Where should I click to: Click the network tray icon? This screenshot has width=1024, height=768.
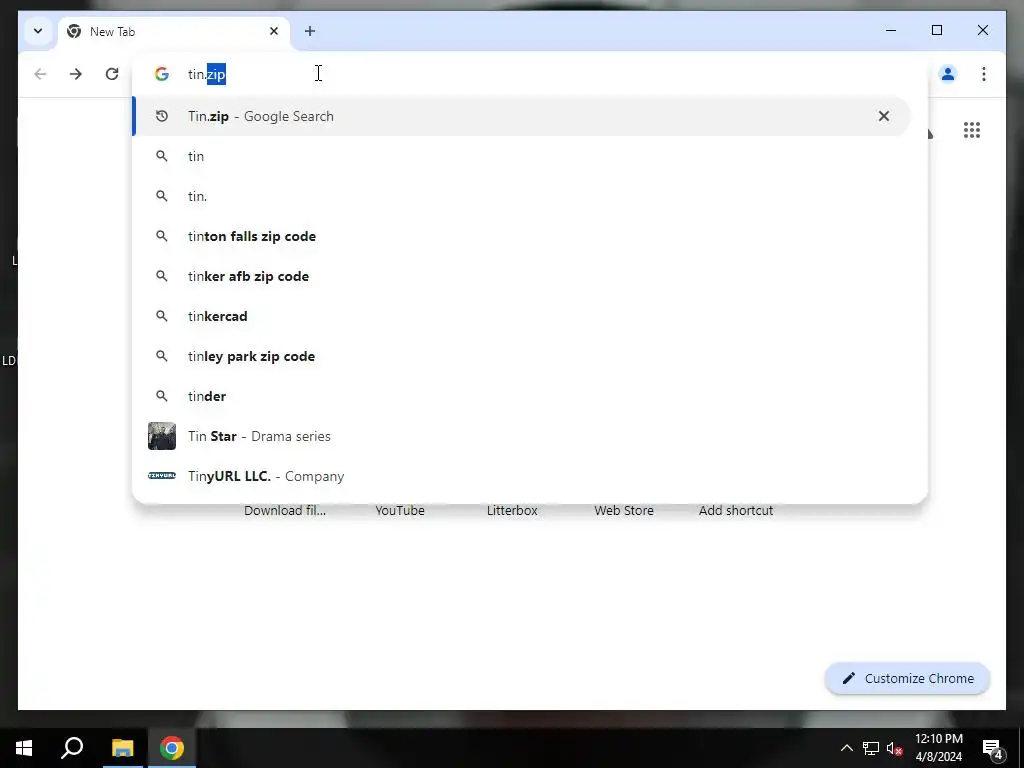pos(871,748)
